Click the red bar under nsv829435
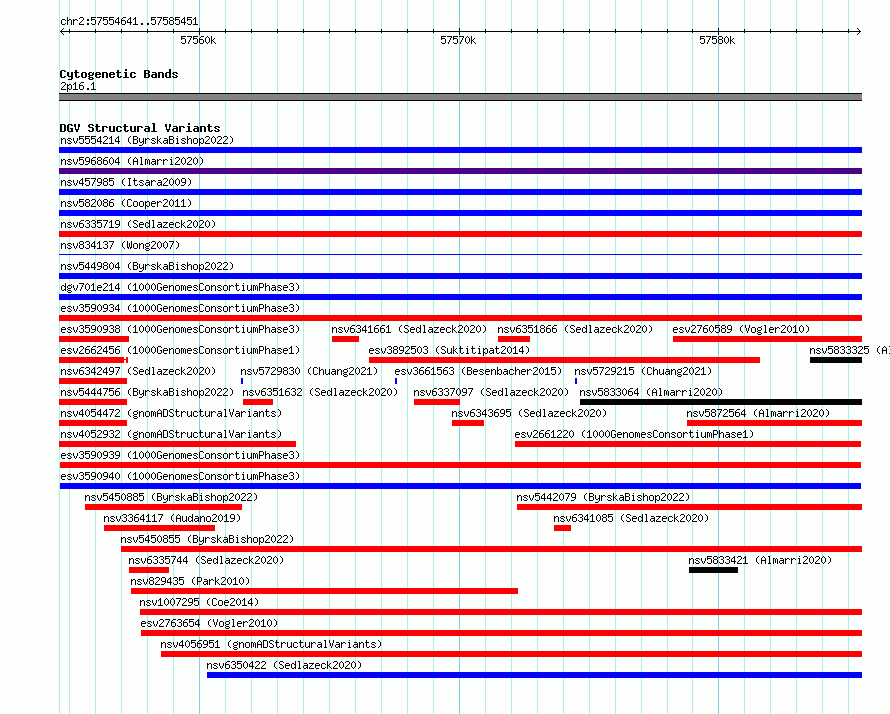890x714 pixels. [x=324, y=591]
